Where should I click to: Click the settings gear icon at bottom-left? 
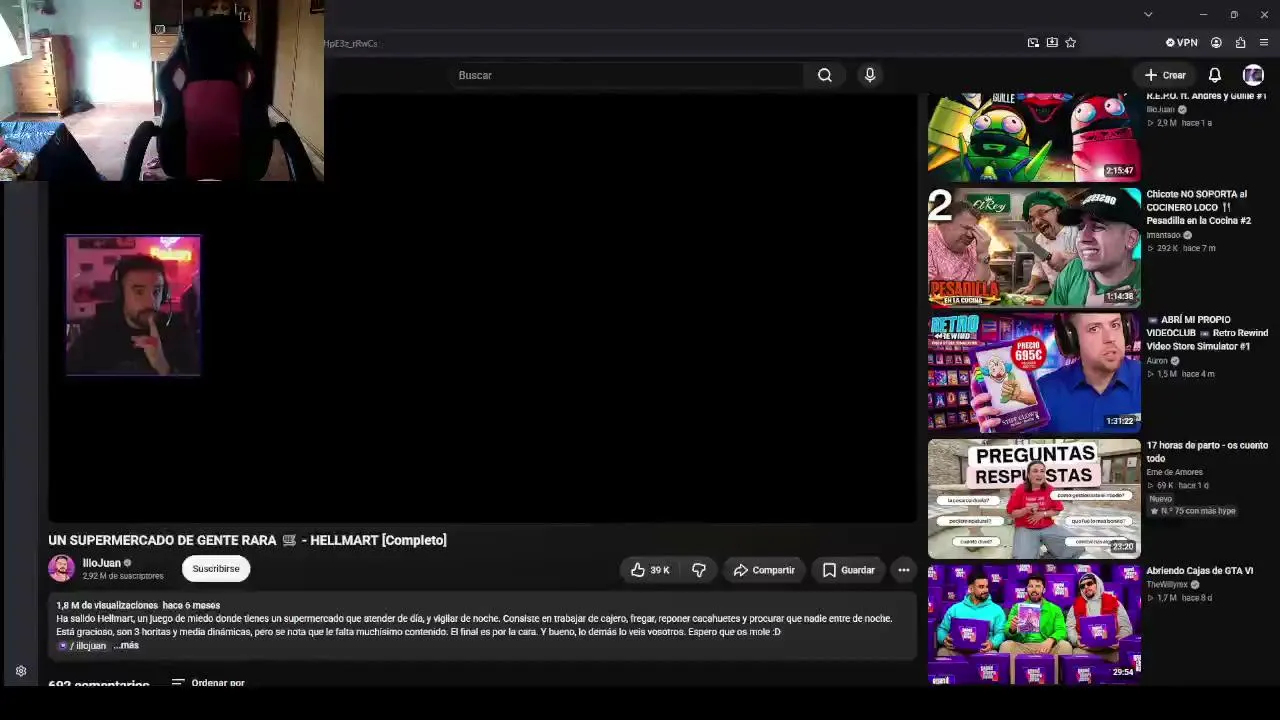point(21,671)
